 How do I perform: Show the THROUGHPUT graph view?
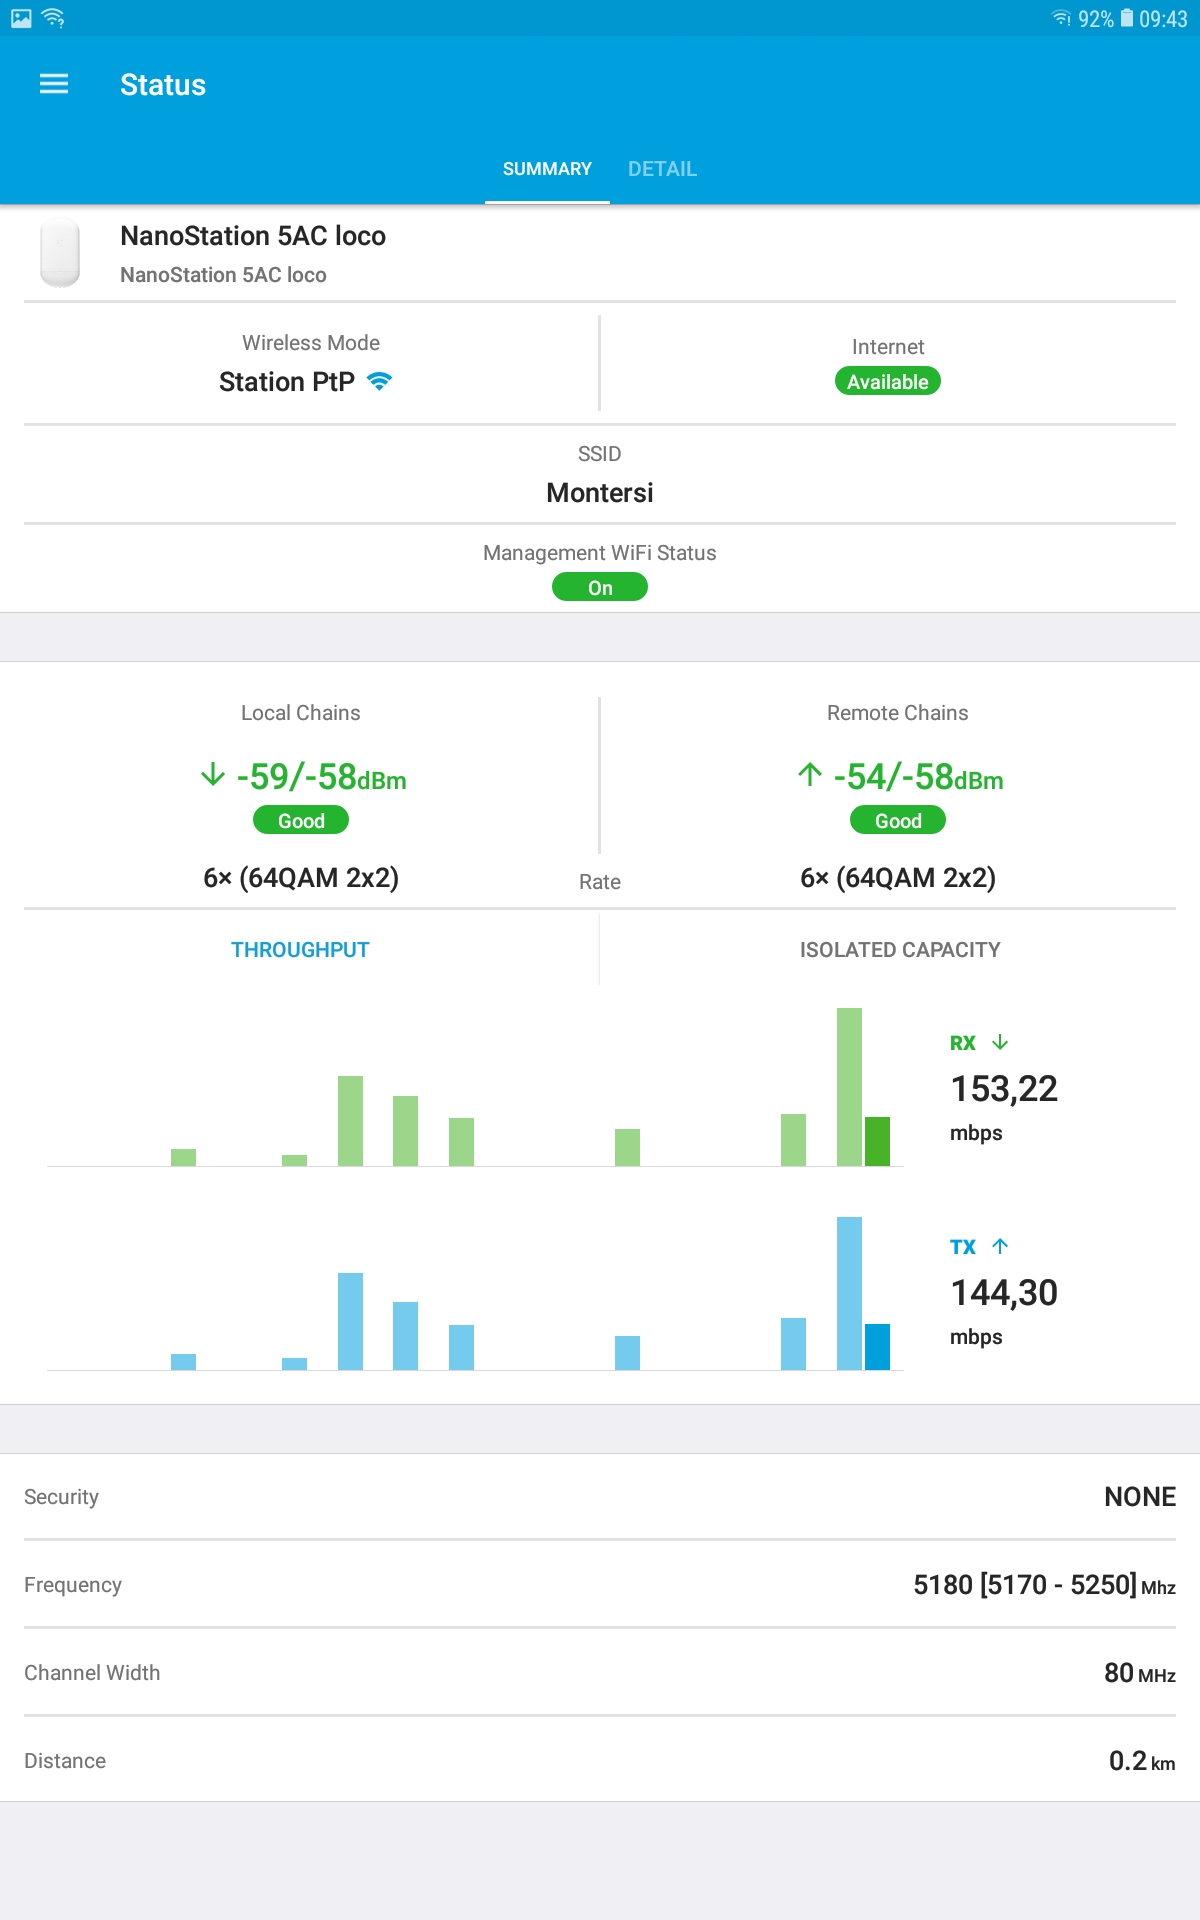pyautogui.click(x=300, y=950)
